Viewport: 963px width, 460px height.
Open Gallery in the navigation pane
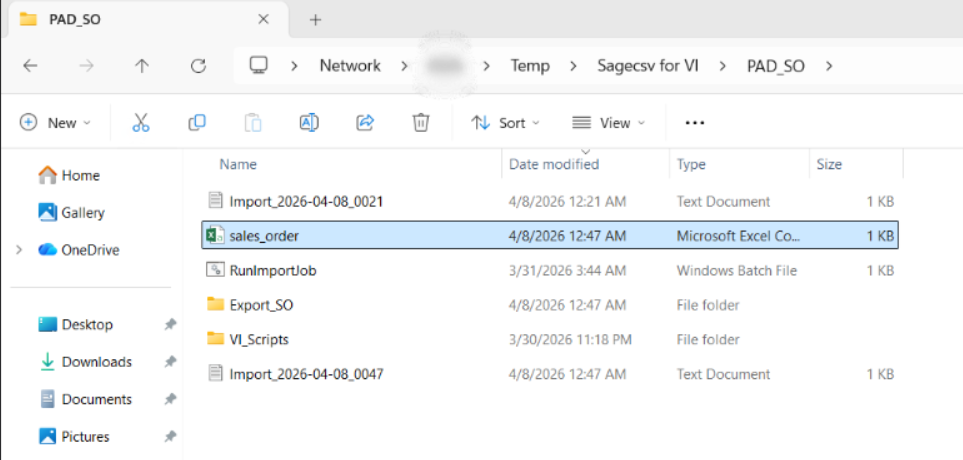(x=71, y=212)
